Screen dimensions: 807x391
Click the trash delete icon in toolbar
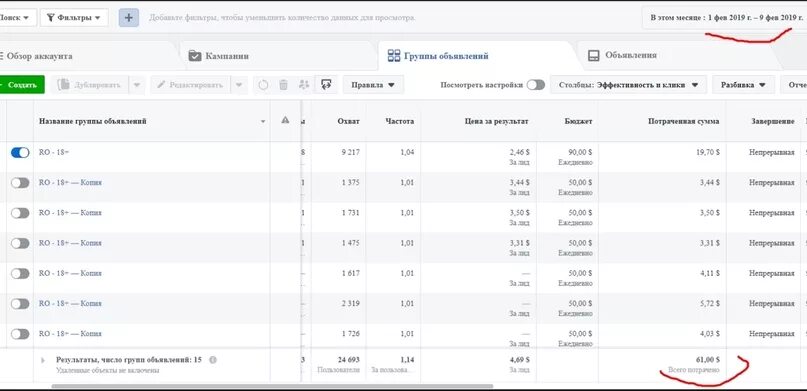283,85
